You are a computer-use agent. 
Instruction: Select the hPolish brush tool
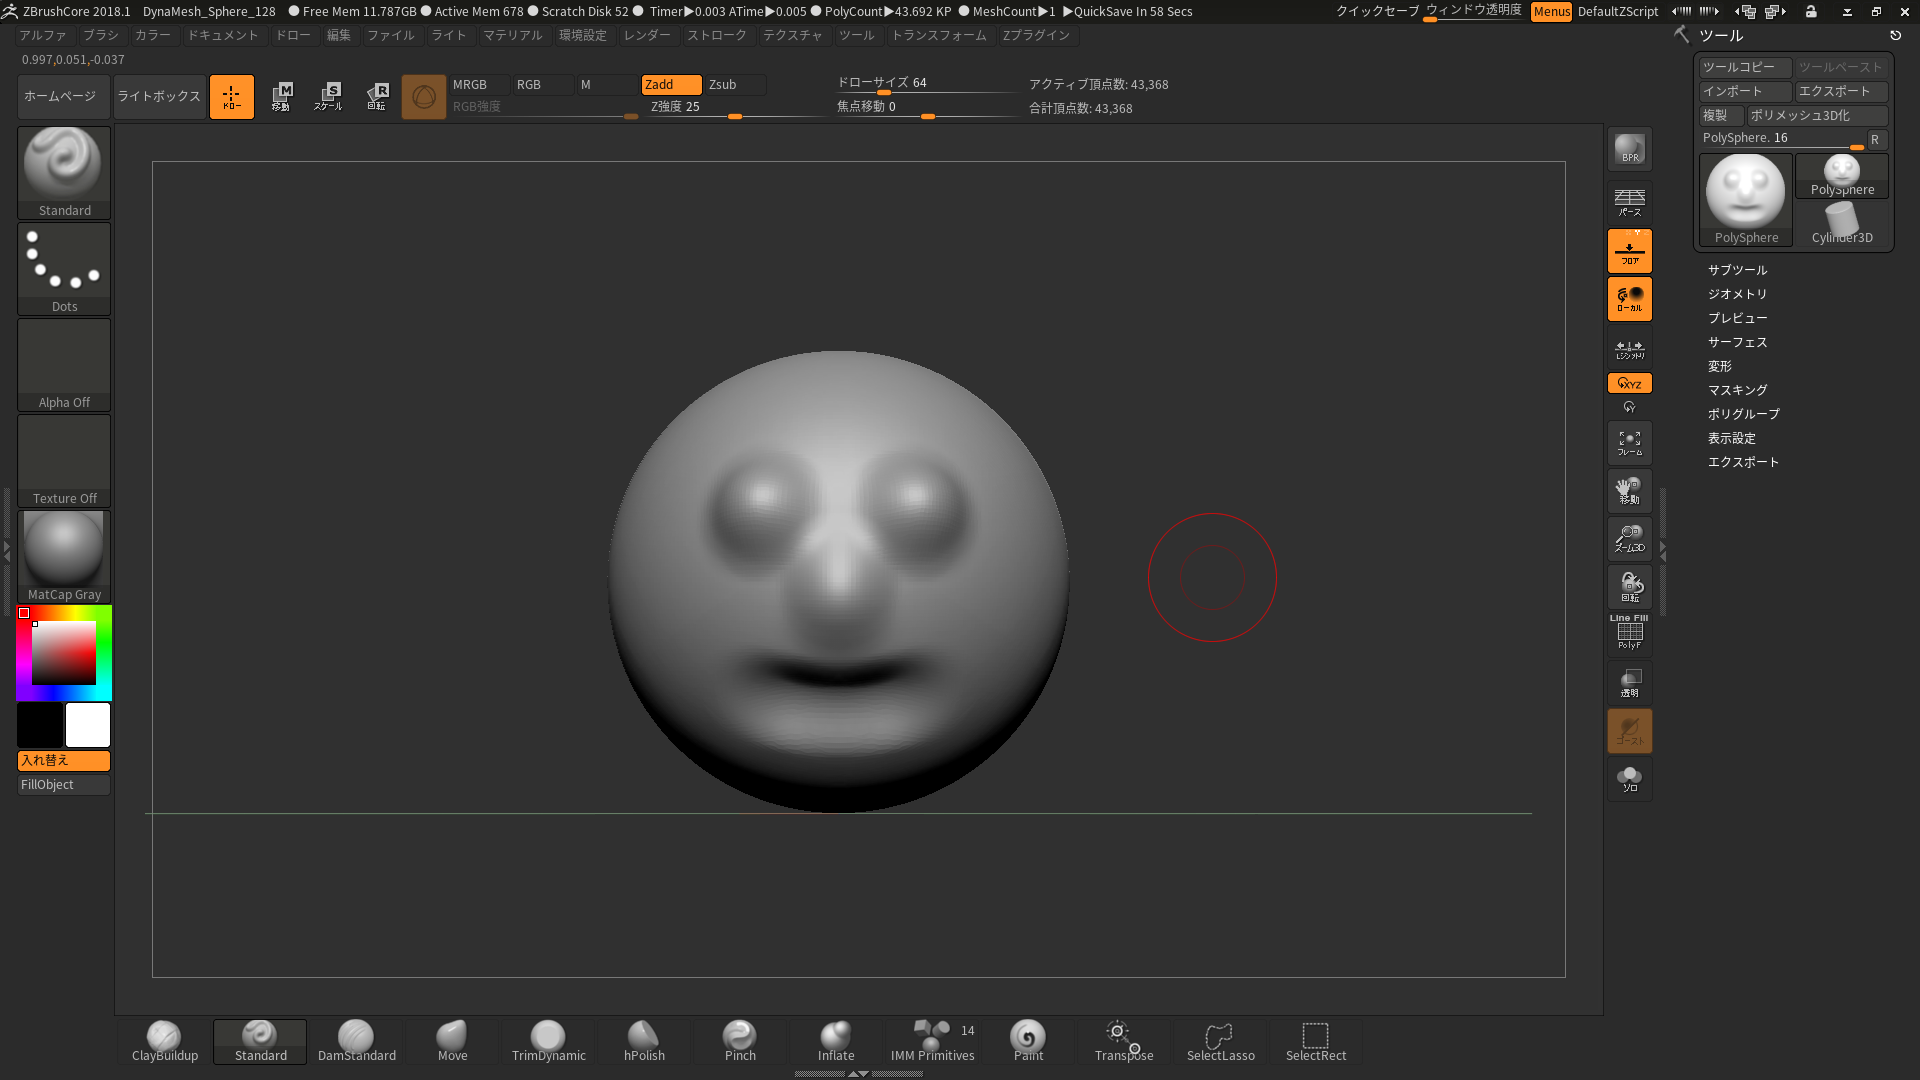pyautogui.click(x=645, y=1040)
